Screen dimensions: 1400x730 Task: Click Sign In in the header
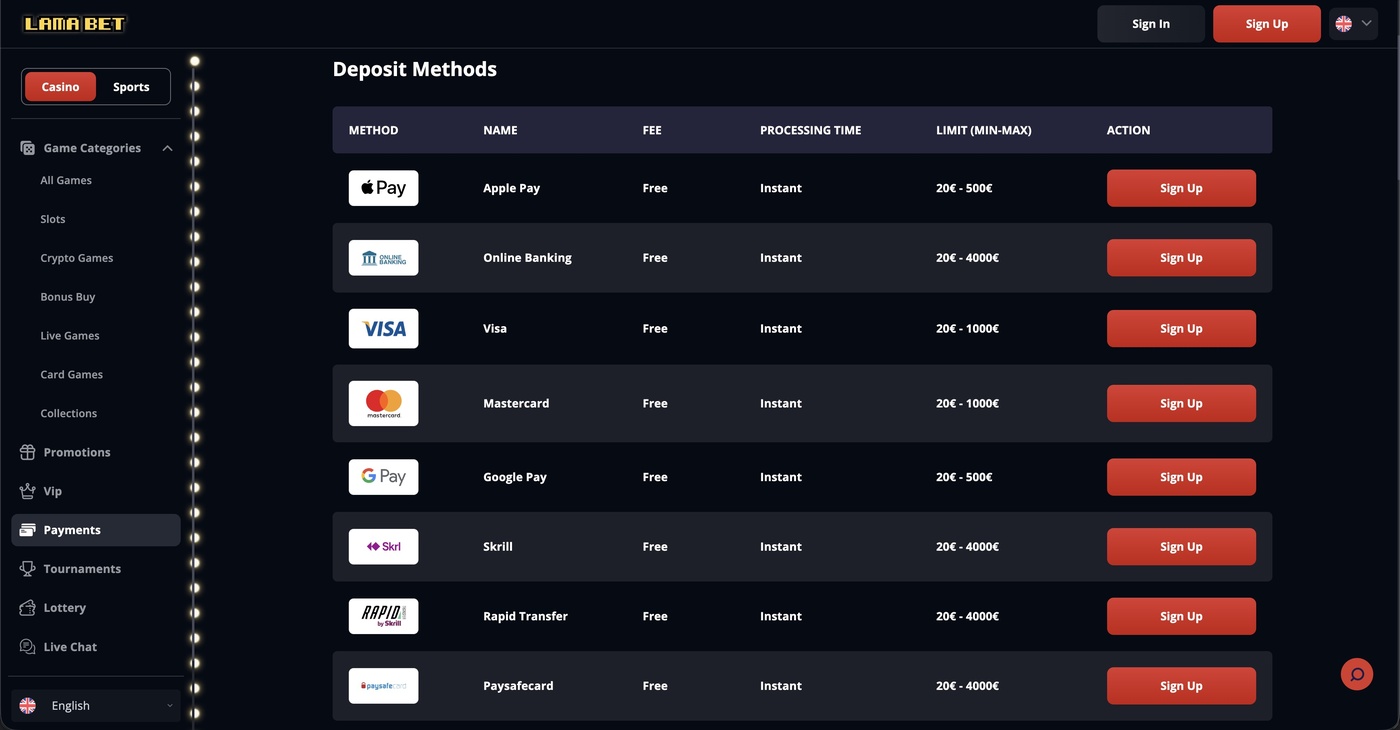pyautogui.click(x=1151, y=24)
